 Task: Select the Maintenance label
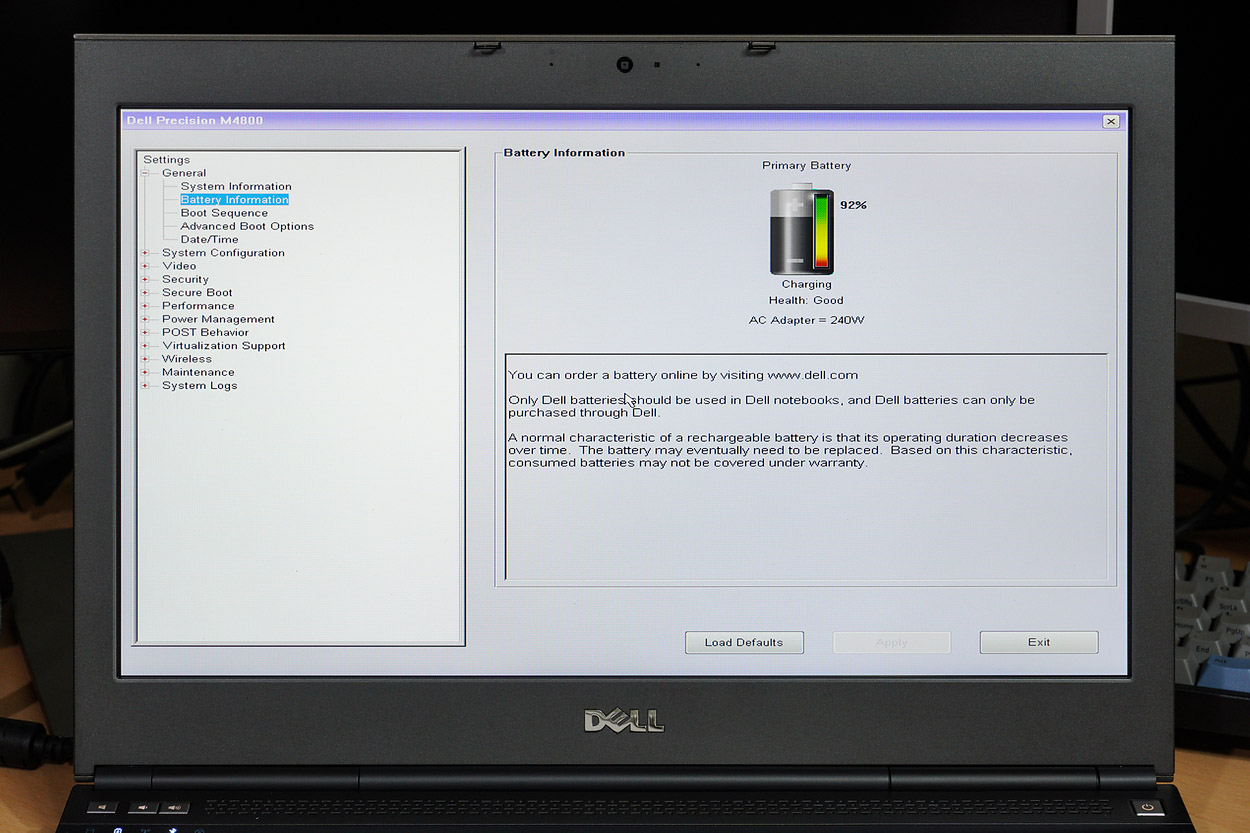[x=198, y=372]
